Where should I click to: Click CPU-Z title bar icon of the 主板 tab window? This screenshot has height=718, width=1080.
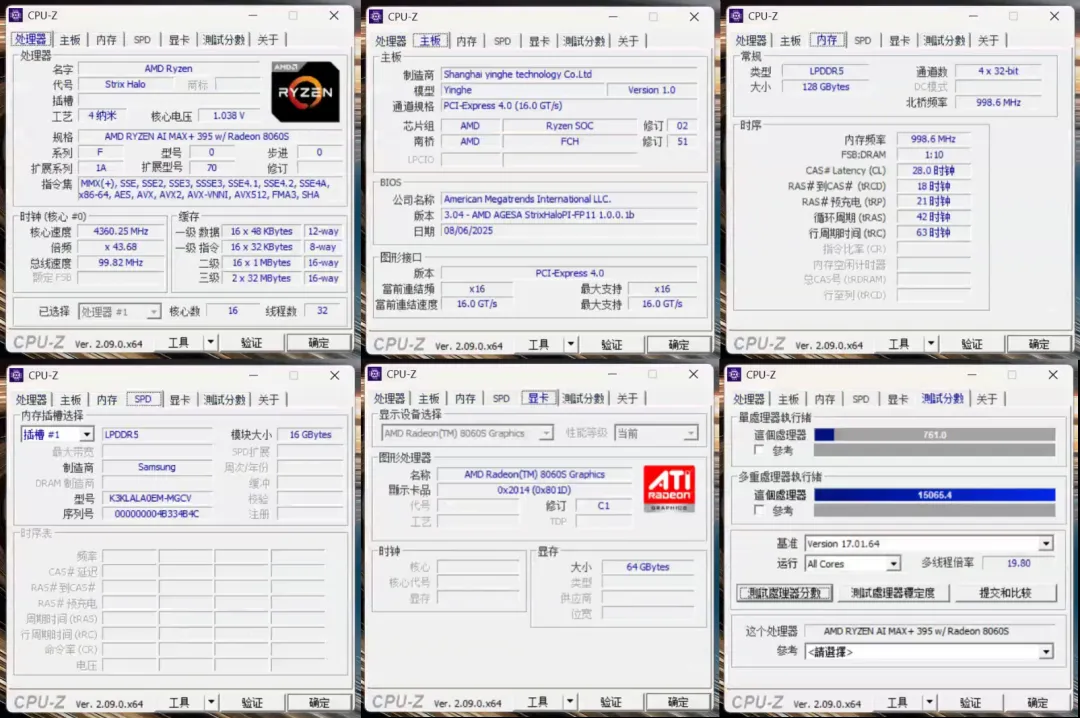tap(375, 16)
